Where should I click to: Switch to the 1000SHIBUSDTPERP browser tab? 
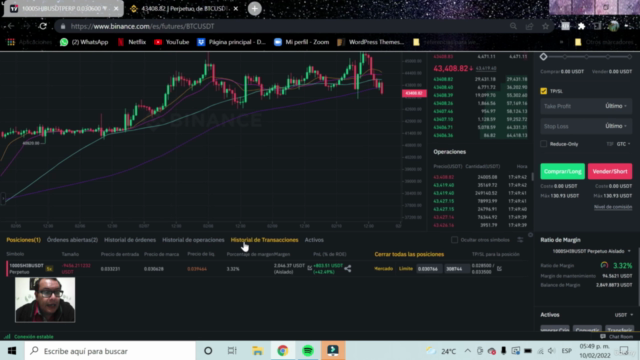pos(63,9)
